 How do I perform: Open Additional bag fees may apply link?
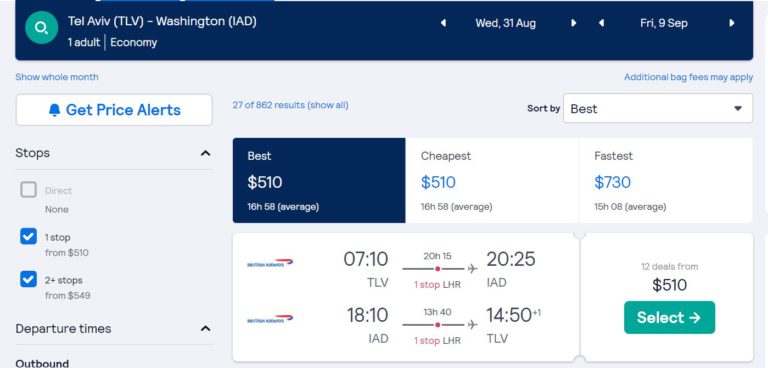(x=688, y=77)
